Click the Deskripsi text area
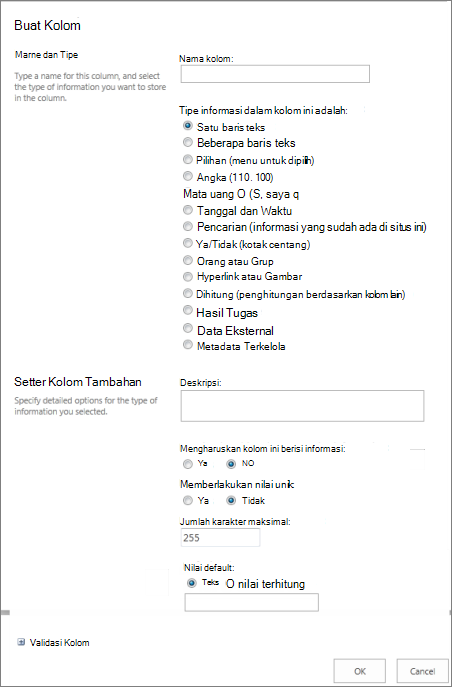The height and width of the screenshot is (687, 452). click(302, 406)
